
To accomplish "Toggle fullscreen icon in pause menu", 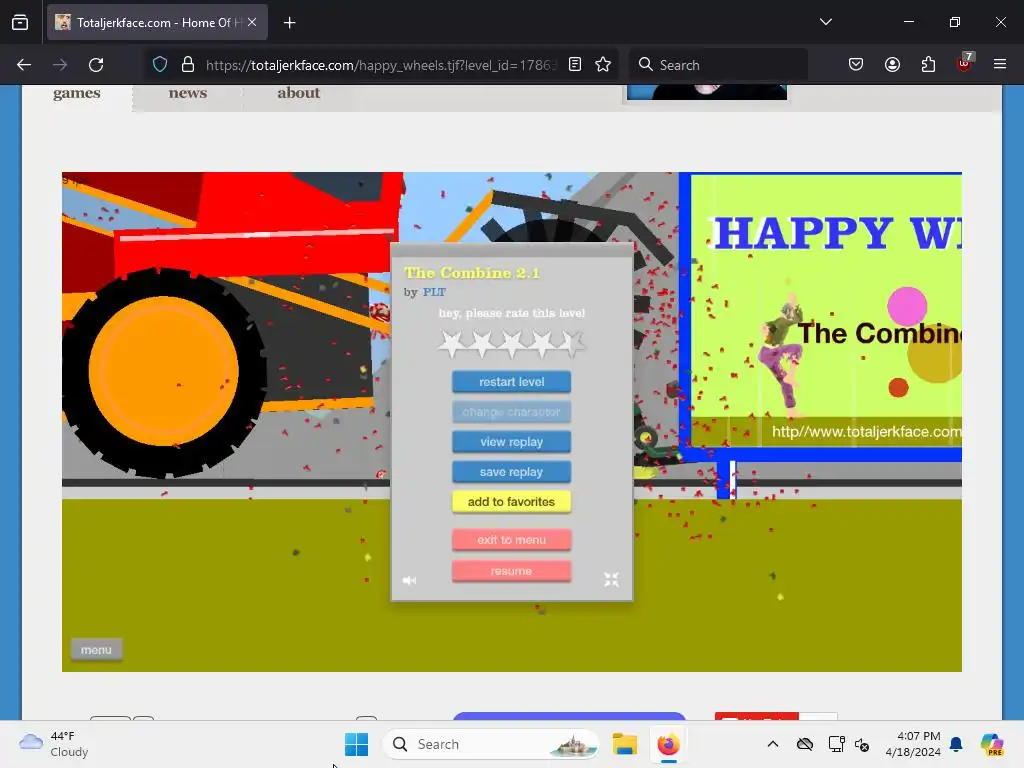I will pyautogui.click(x=611, y=579).
